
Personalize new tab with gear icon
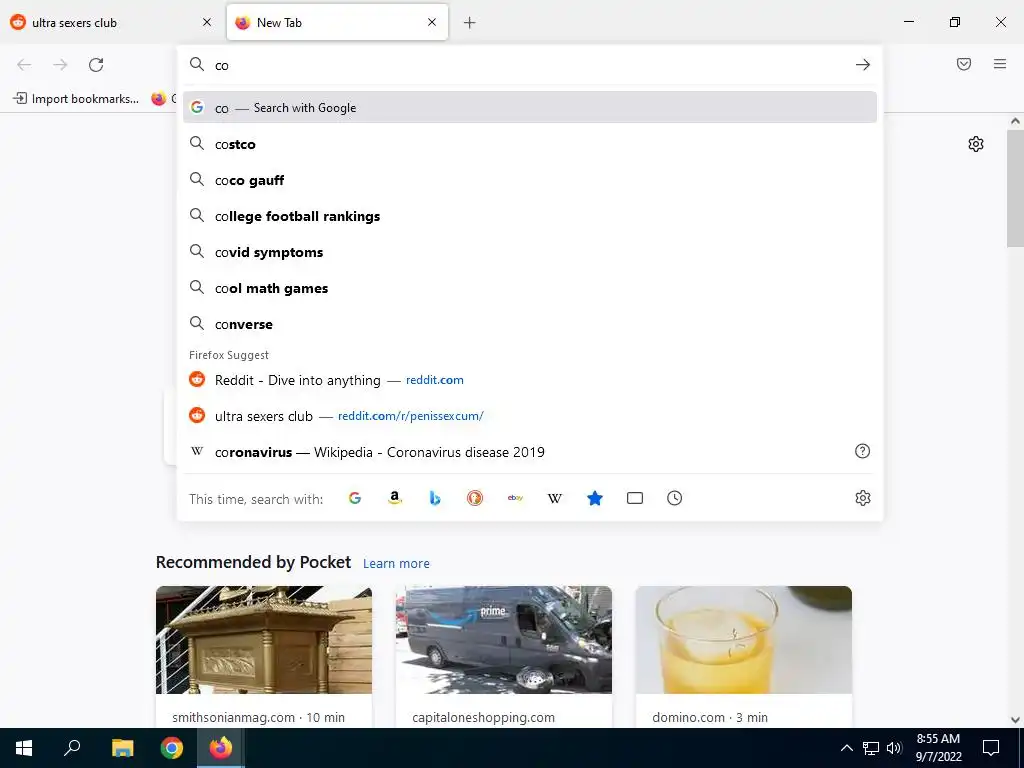pos(976,144)
